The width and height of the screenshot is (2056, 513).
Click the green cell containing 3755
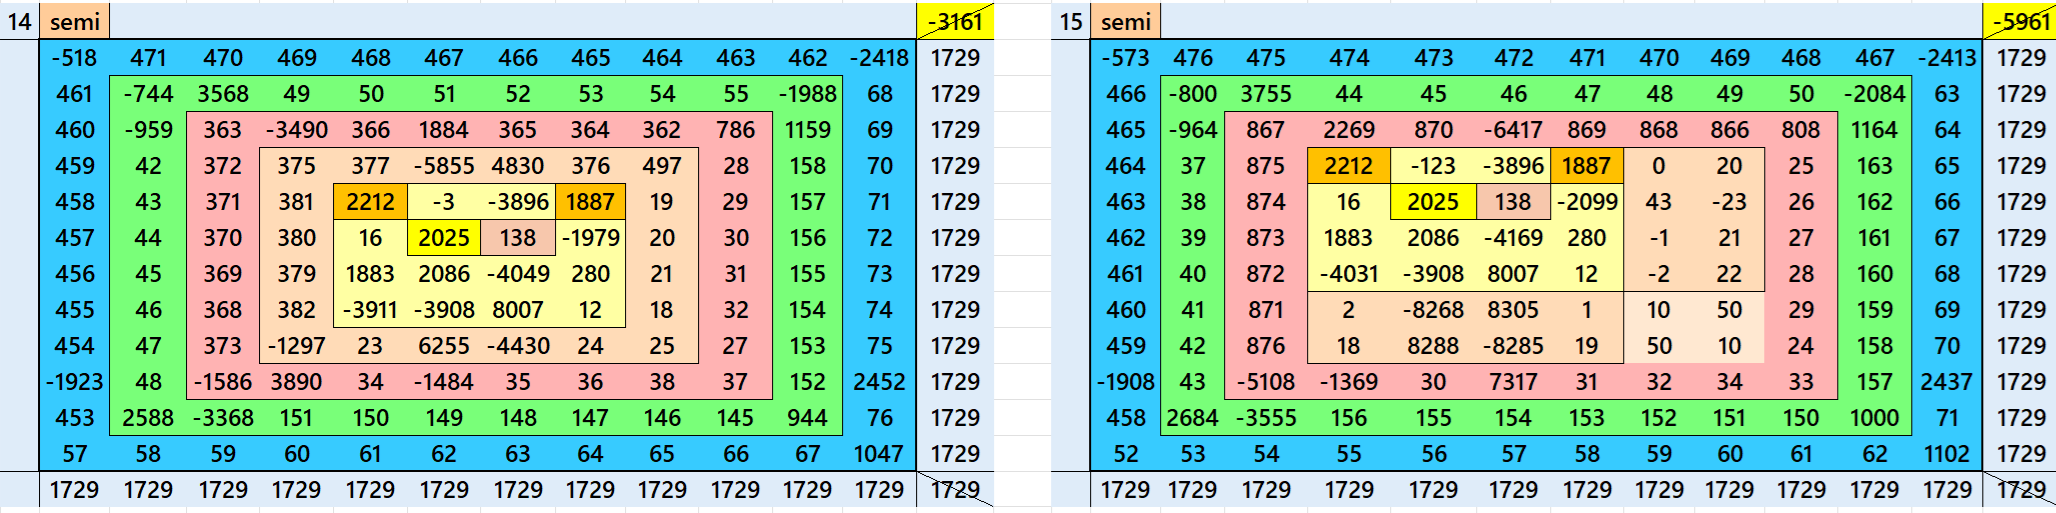point(1265,94)
